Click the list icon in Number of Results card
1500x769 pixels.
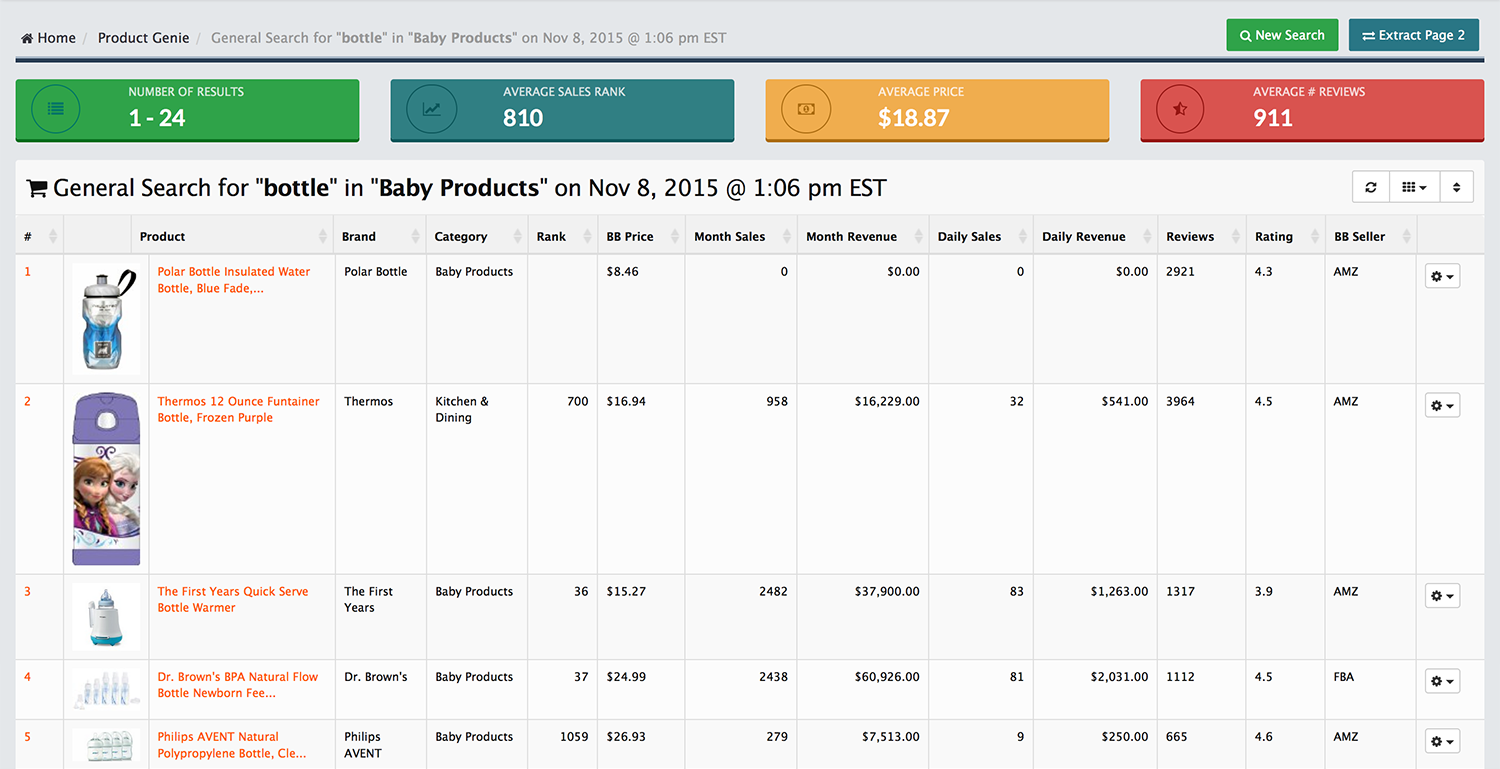tap(56, 109)
